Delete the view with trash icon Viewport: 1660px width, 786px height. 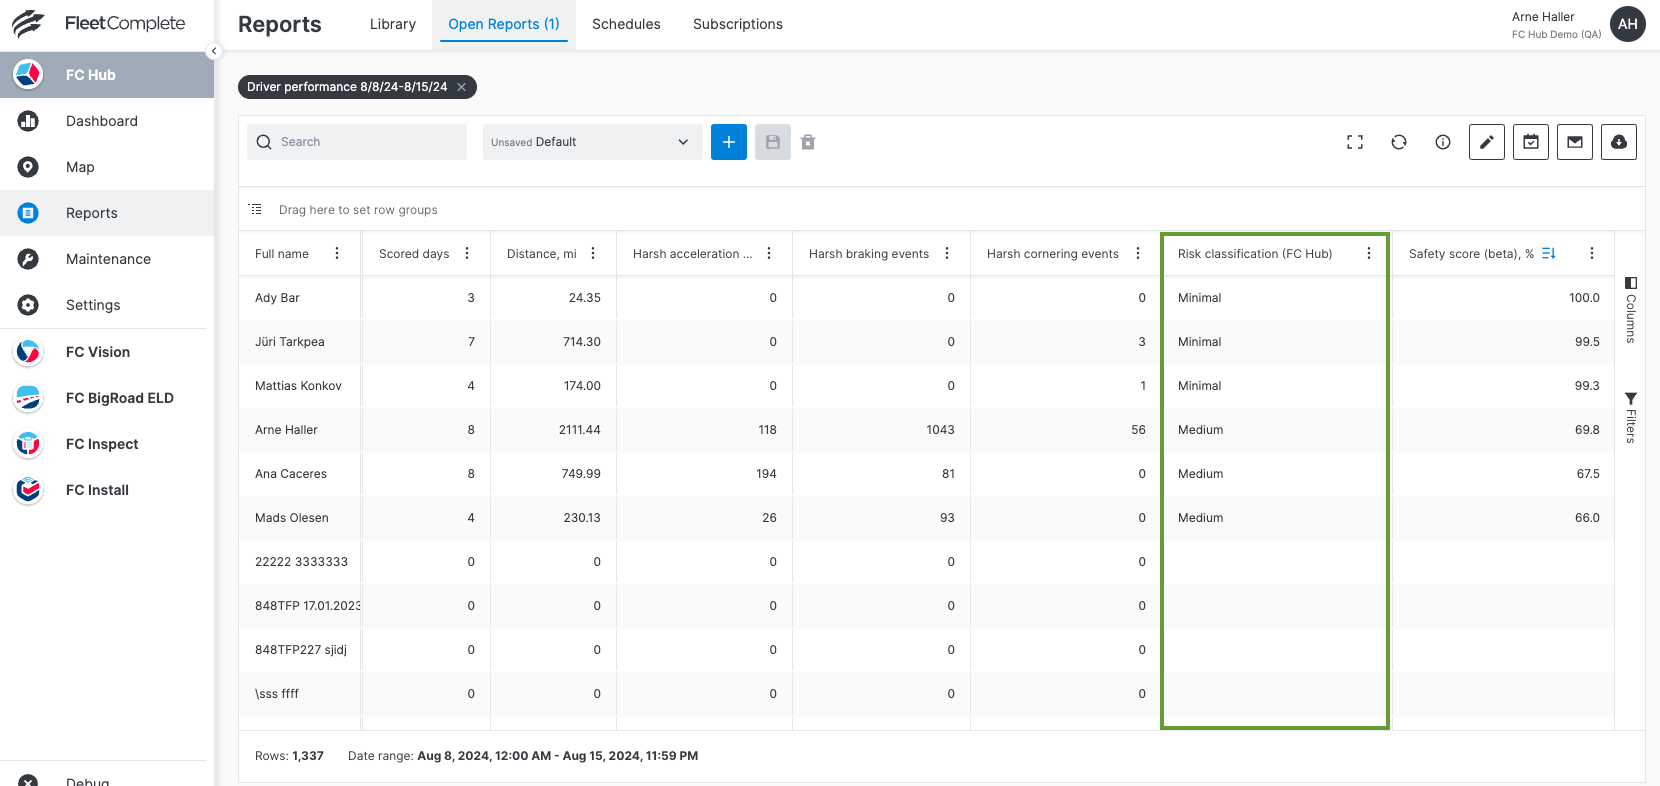[x=808, y=142]
